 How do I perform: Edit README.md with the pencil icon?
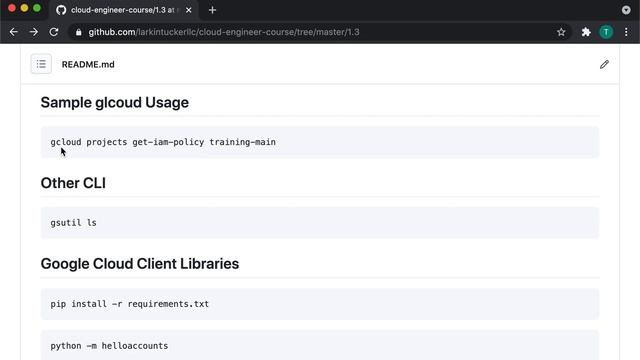(604, 64)
